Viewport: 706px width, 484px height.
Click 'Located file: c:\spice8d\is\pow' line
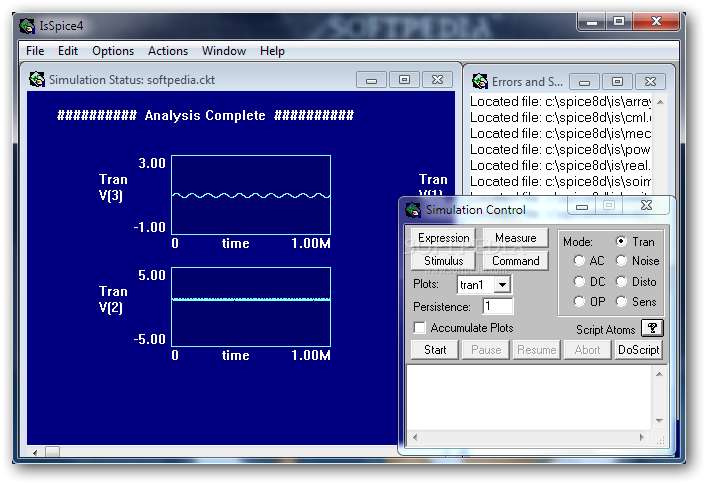(561, 149)
